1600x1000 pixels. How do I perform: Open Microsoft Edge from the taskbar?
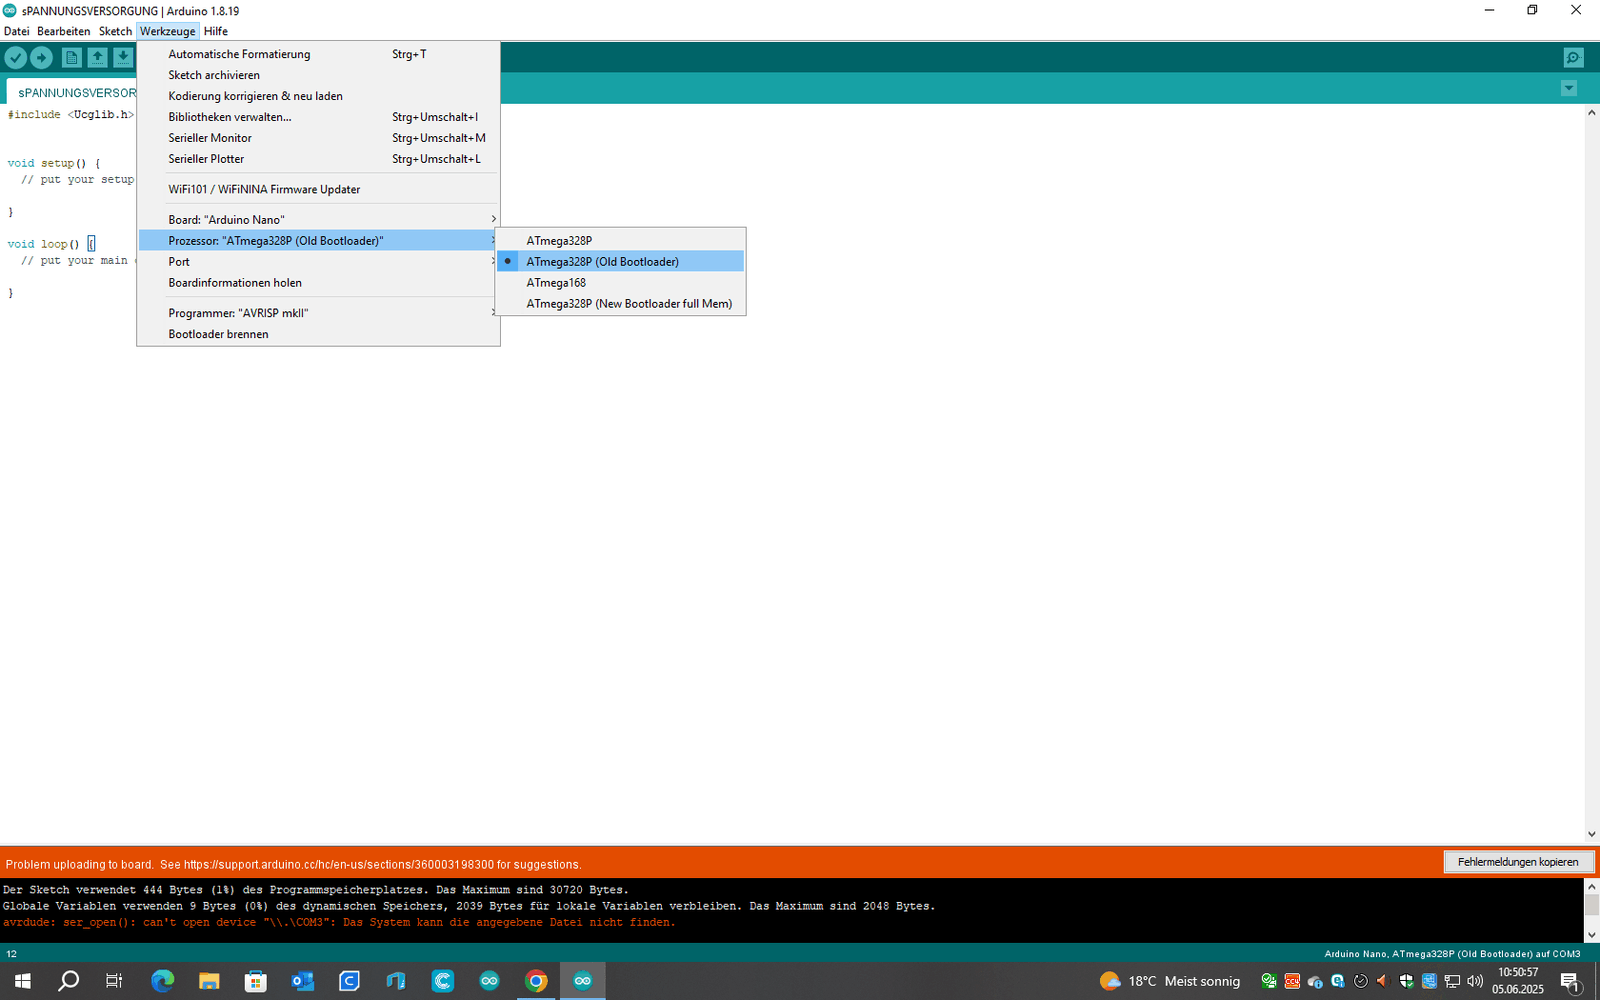(162, 981)
